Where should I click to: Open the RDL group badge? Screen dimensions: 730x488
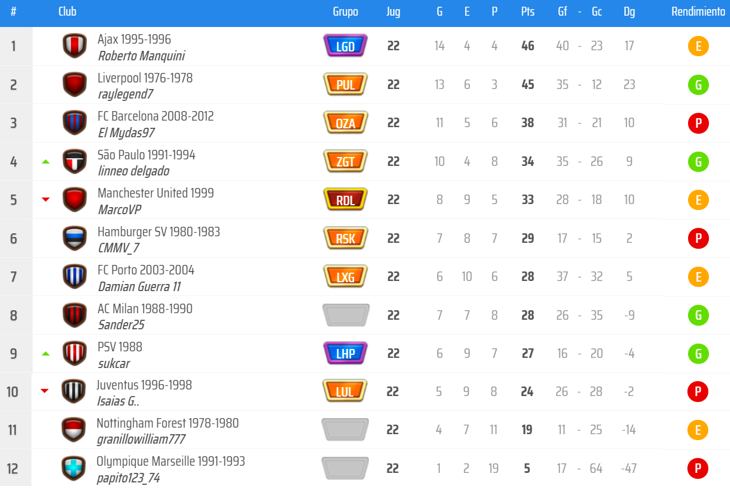pyautogui.click(x=346, y=199)
